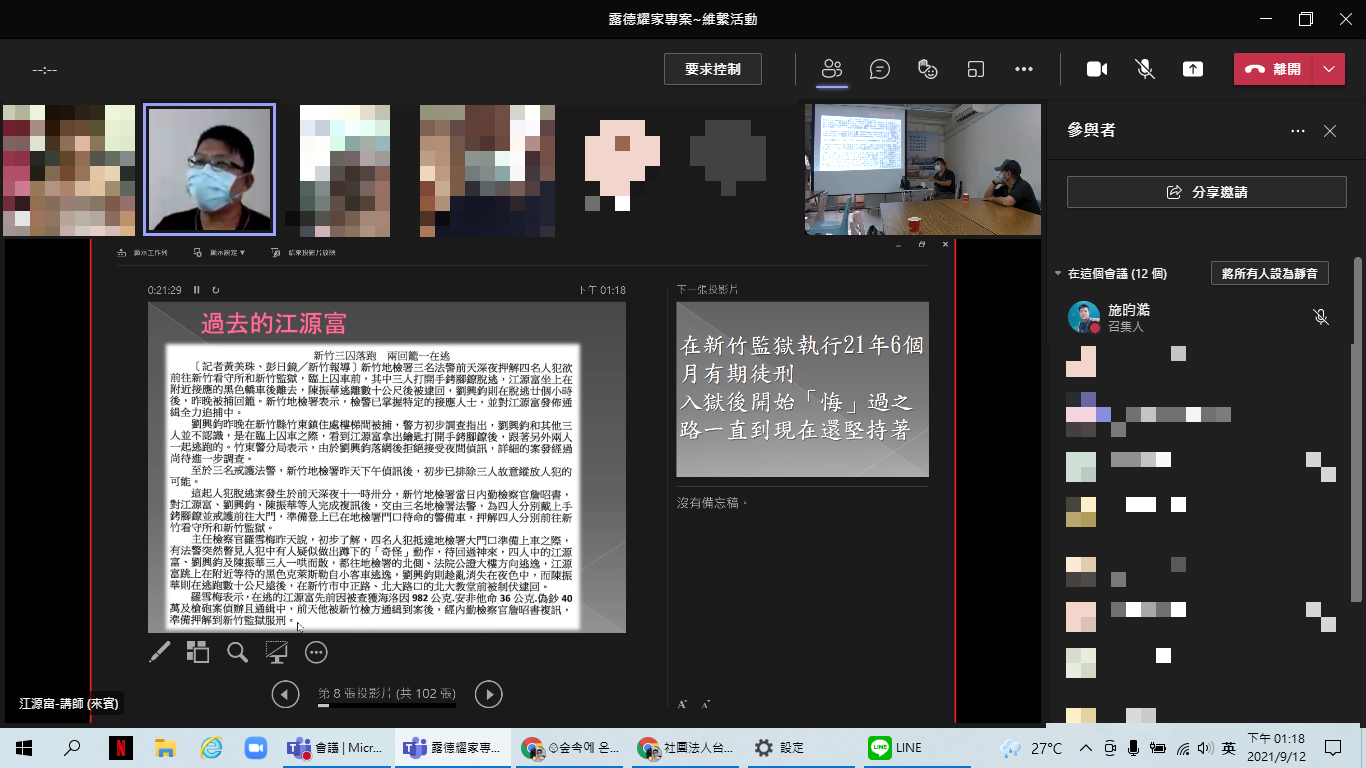Open more options in participants panel header
Screen dimensions: 1366x768
point(1298,131)
